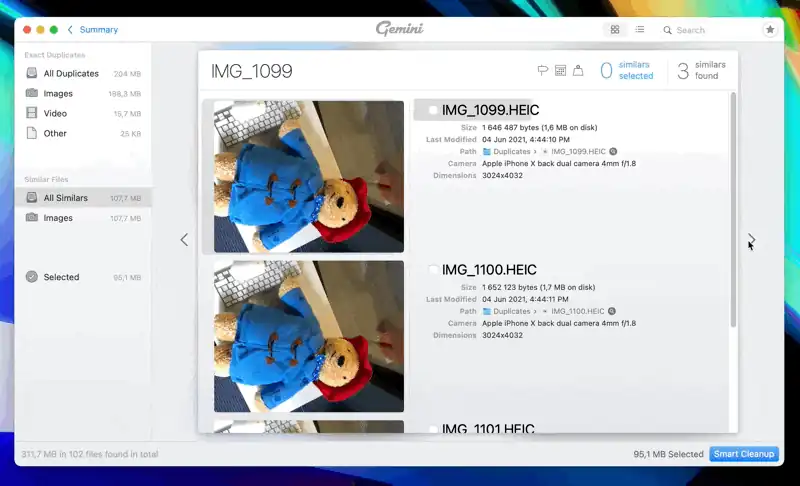Click Duplicates folder in IMG_1100 path
800x486 pixels.
(x=507, y=311)
